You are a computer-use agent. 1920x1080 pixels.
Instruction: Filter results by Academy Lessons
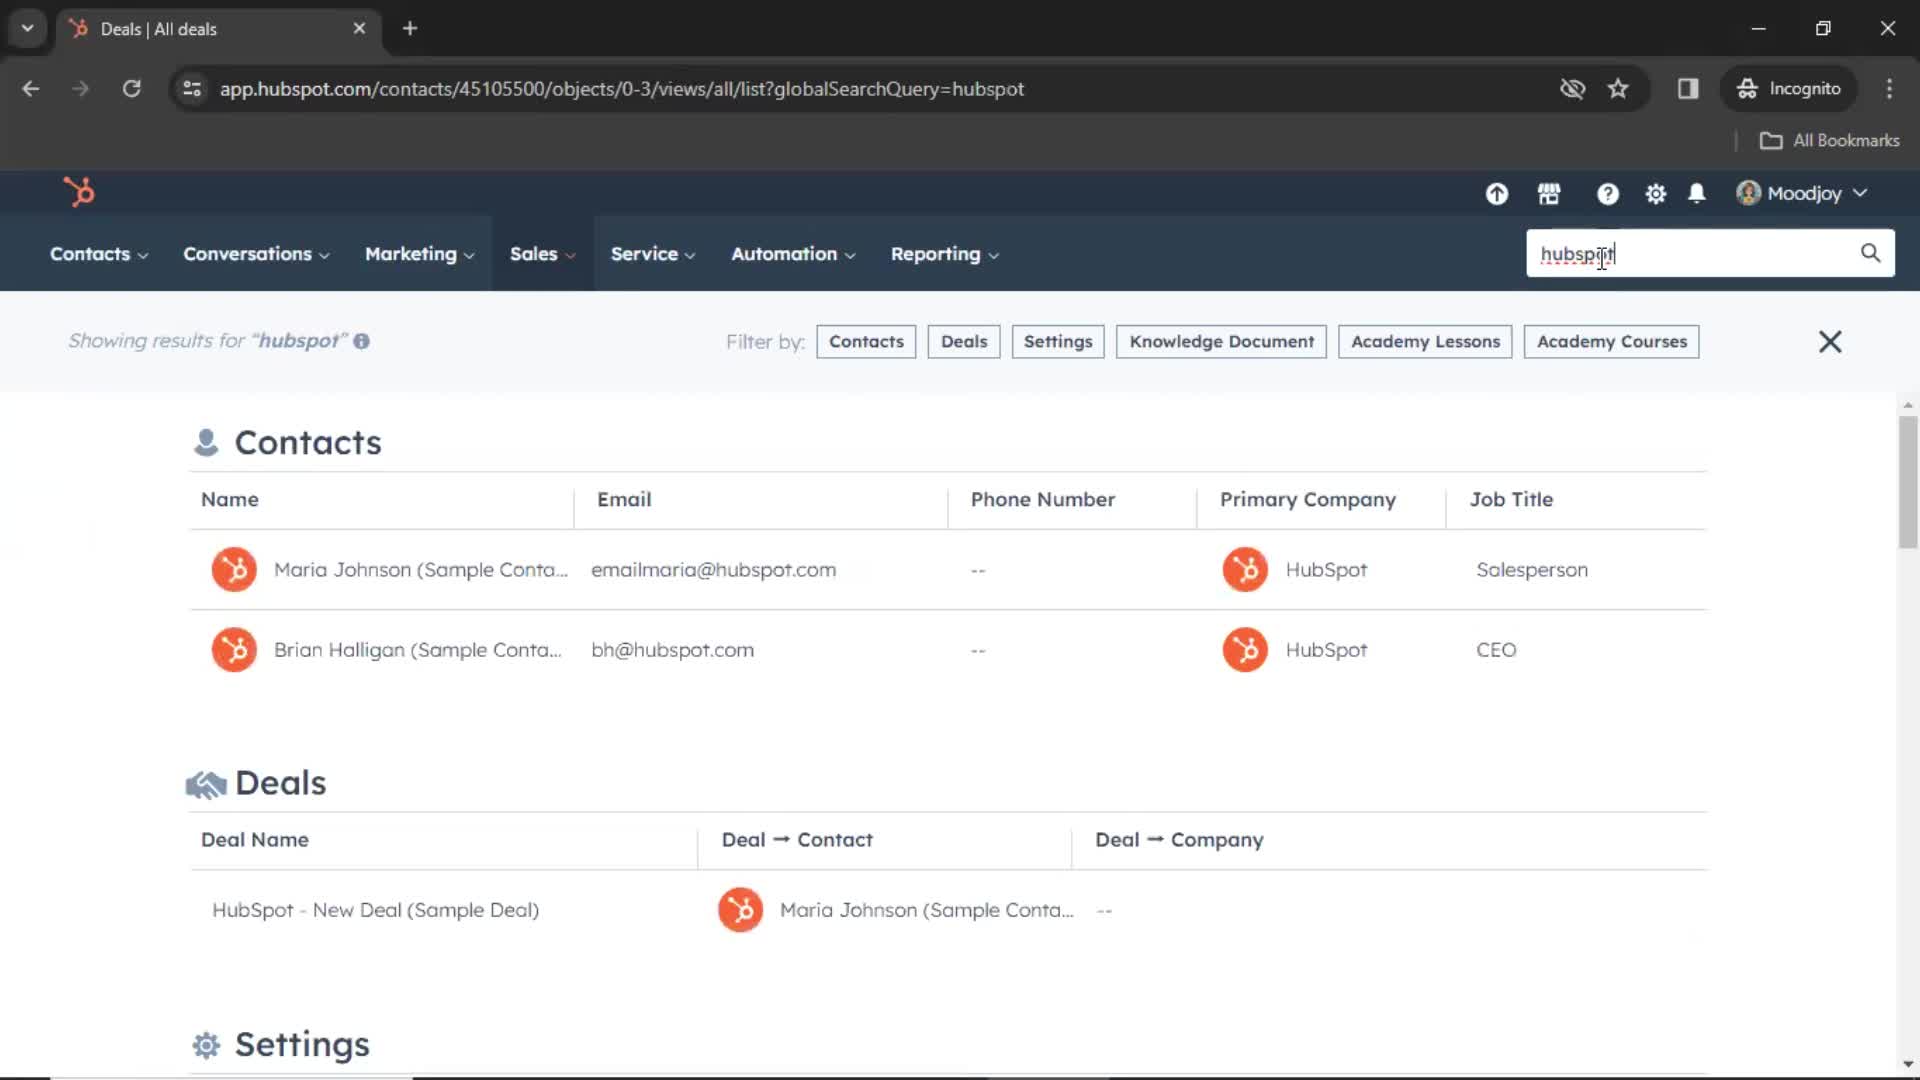[1425, 342]
